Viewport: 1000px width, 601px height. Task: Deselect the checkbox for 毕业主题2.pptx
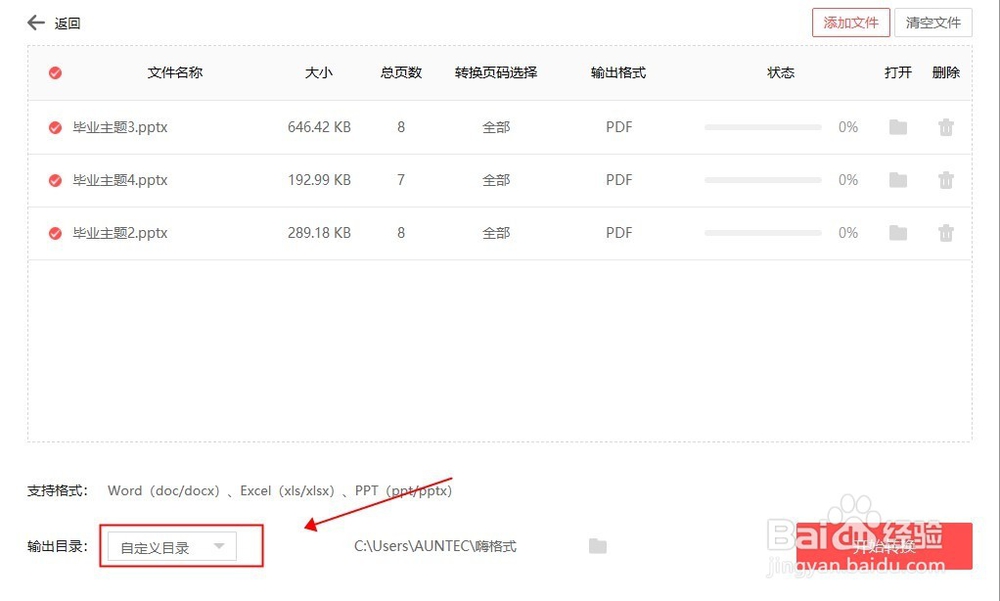click(x=54, y=233)
